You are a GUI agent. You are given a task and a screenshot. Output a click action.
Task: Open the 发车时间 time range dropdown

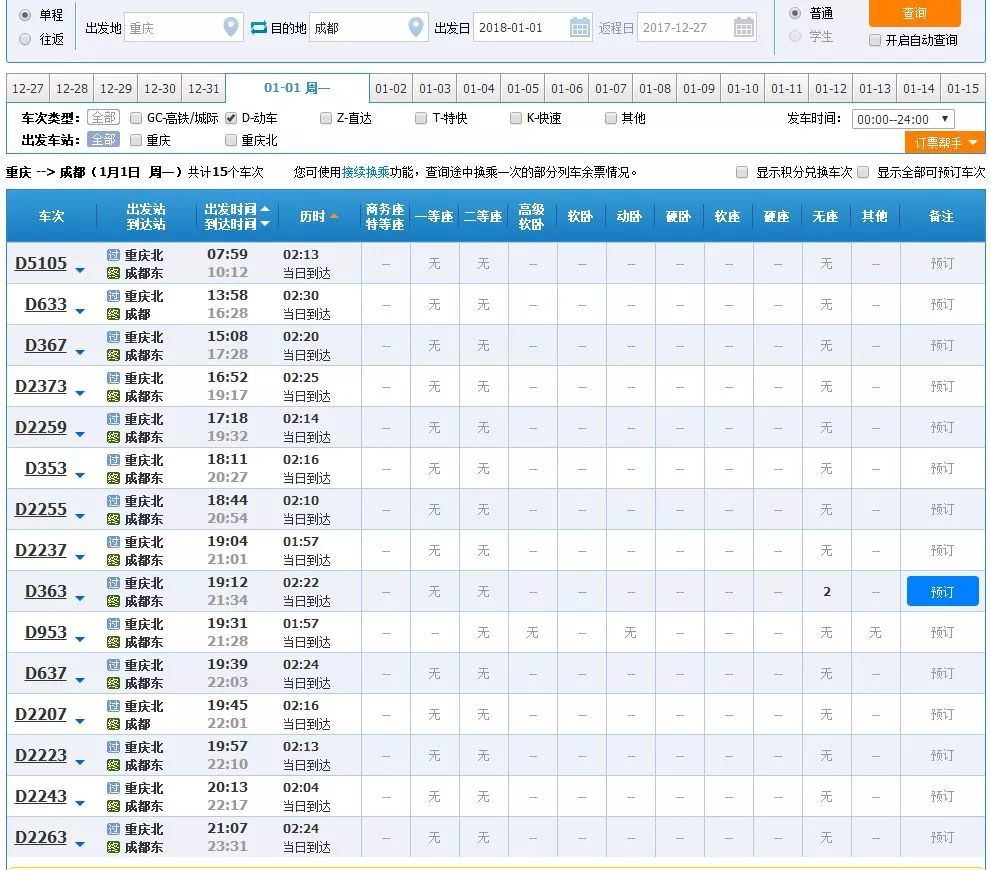(903, 117)
